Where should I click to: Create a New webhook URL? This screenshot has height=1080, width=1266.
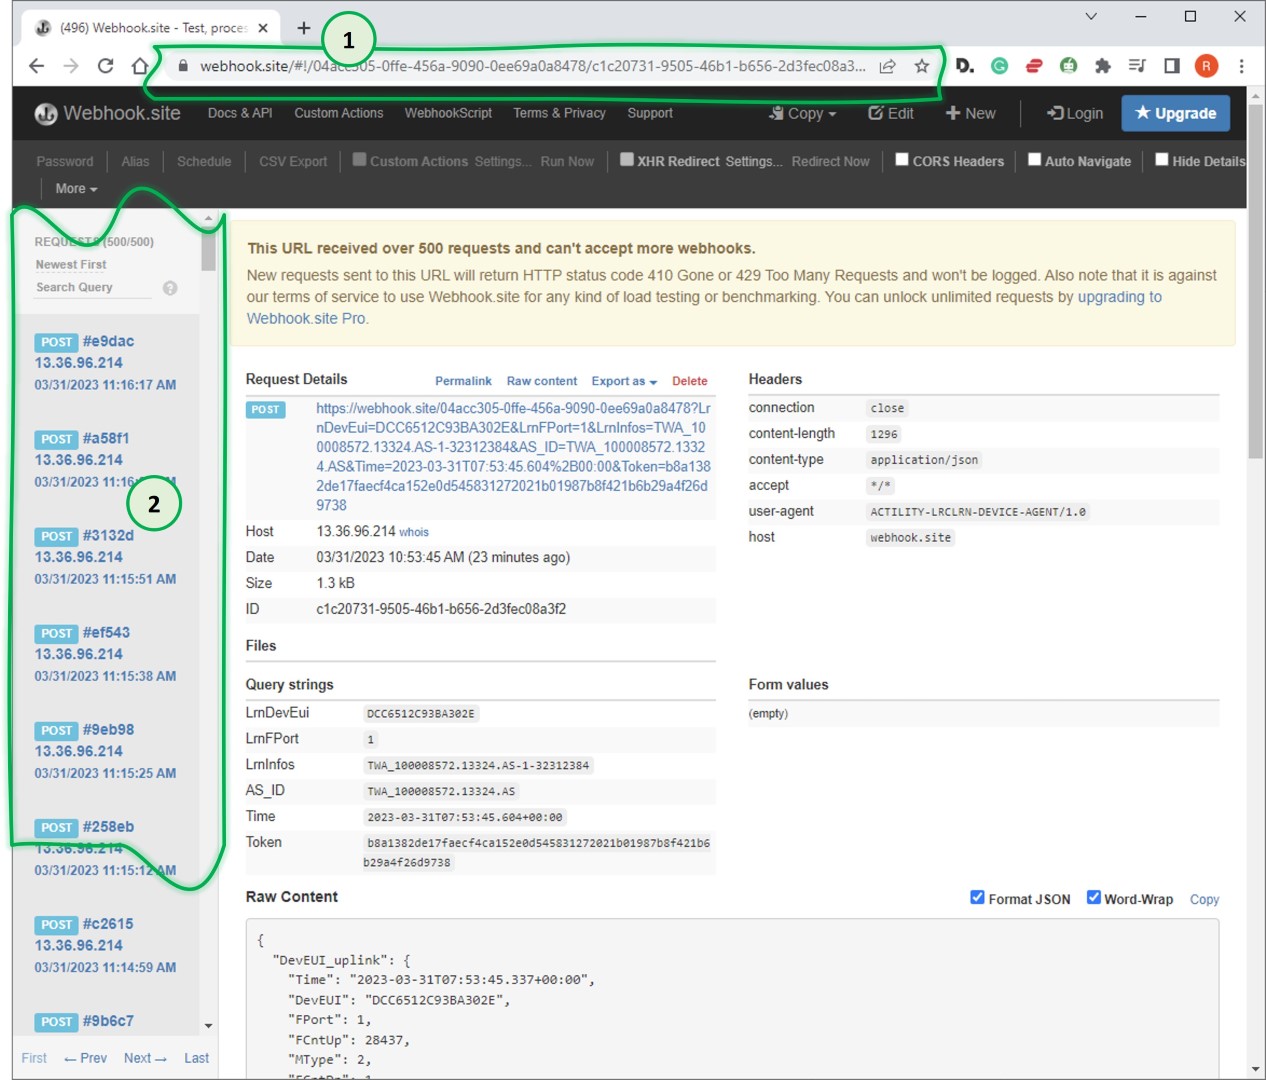[971, 113]
